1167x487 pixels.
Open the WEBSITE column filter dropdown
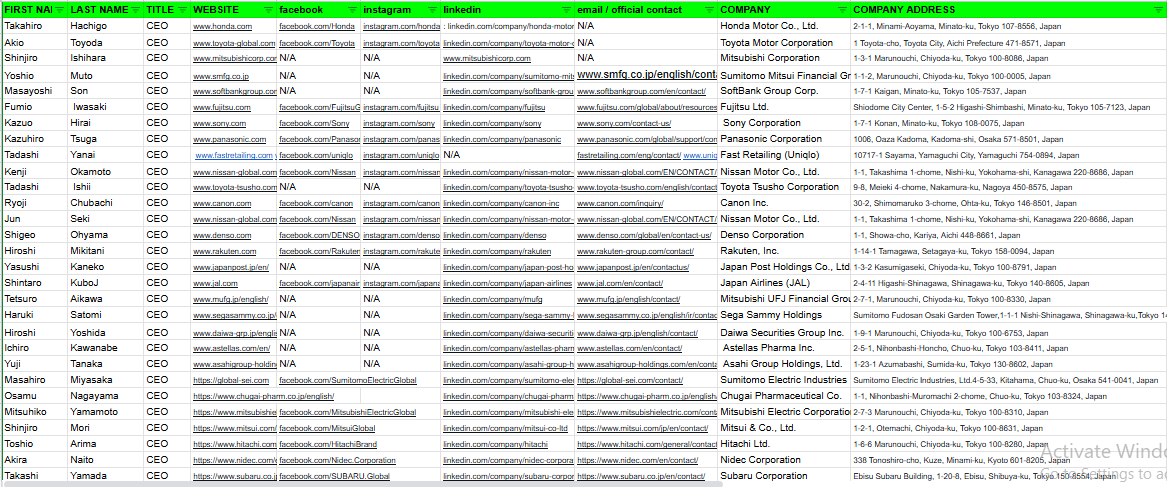[269, 10]
